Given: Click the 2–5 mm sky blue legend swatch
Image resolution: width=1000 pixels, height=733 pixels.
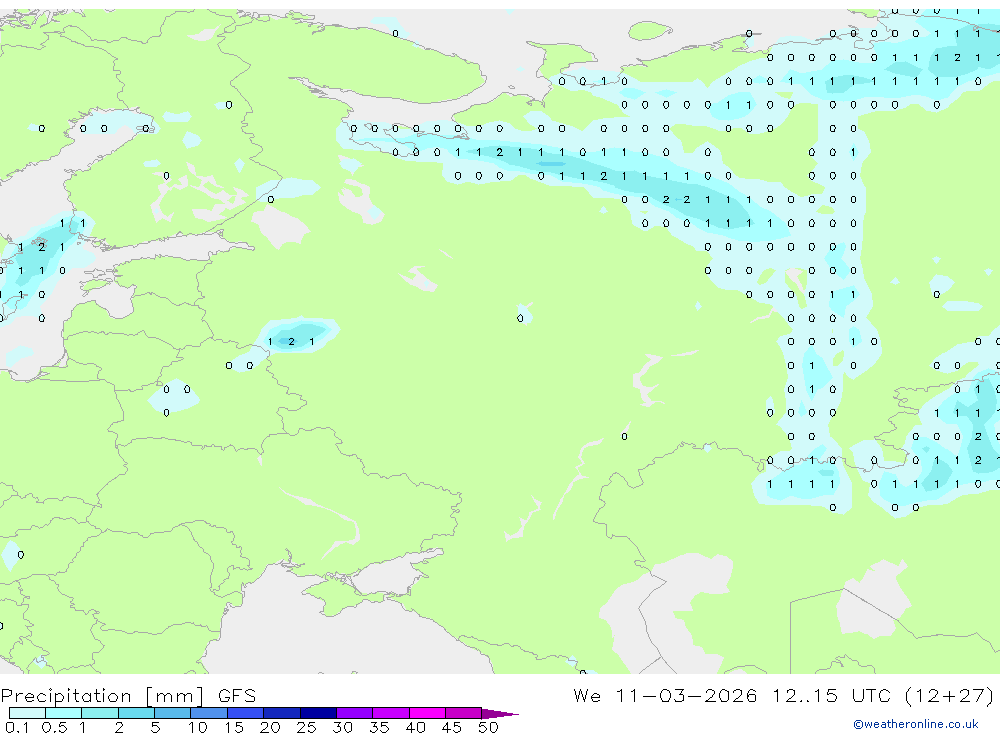Looking at the screenshot, I should pos(136,713).
